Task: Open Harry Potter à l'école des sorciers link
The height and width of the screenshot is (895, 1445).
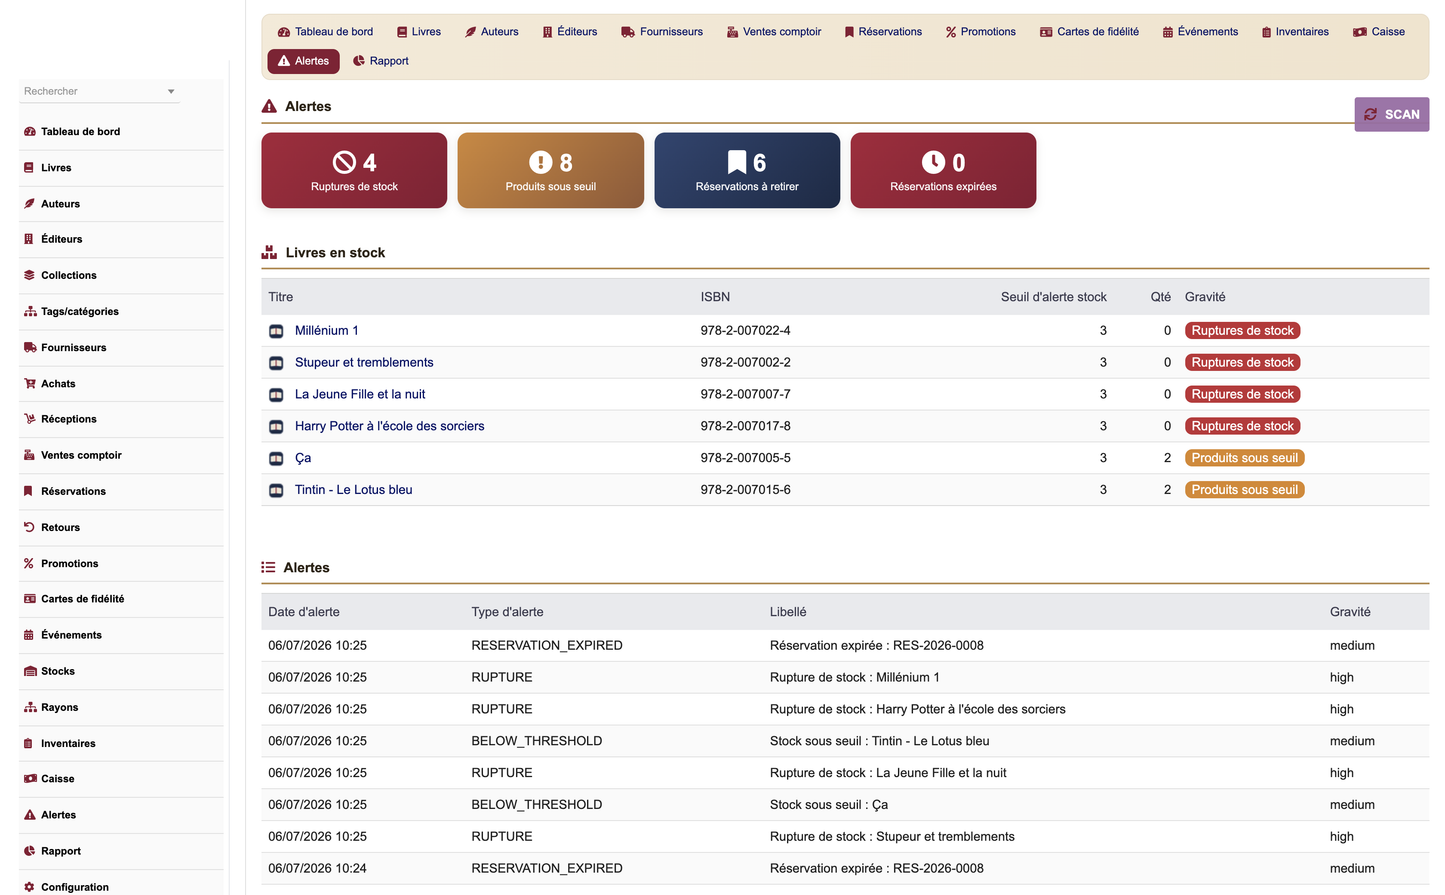Action: 389,427
